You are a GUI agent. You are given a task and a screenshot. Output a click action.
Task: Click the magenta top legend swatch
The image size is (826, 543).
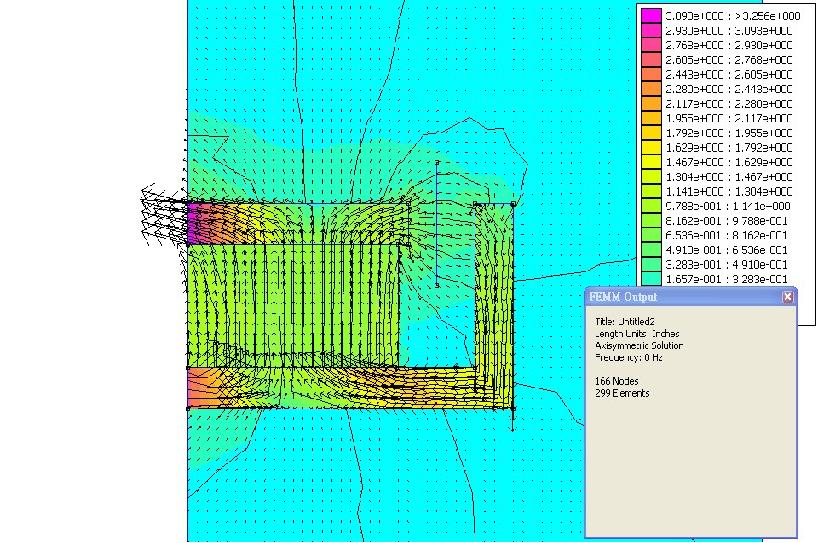[x=651, y=16]
